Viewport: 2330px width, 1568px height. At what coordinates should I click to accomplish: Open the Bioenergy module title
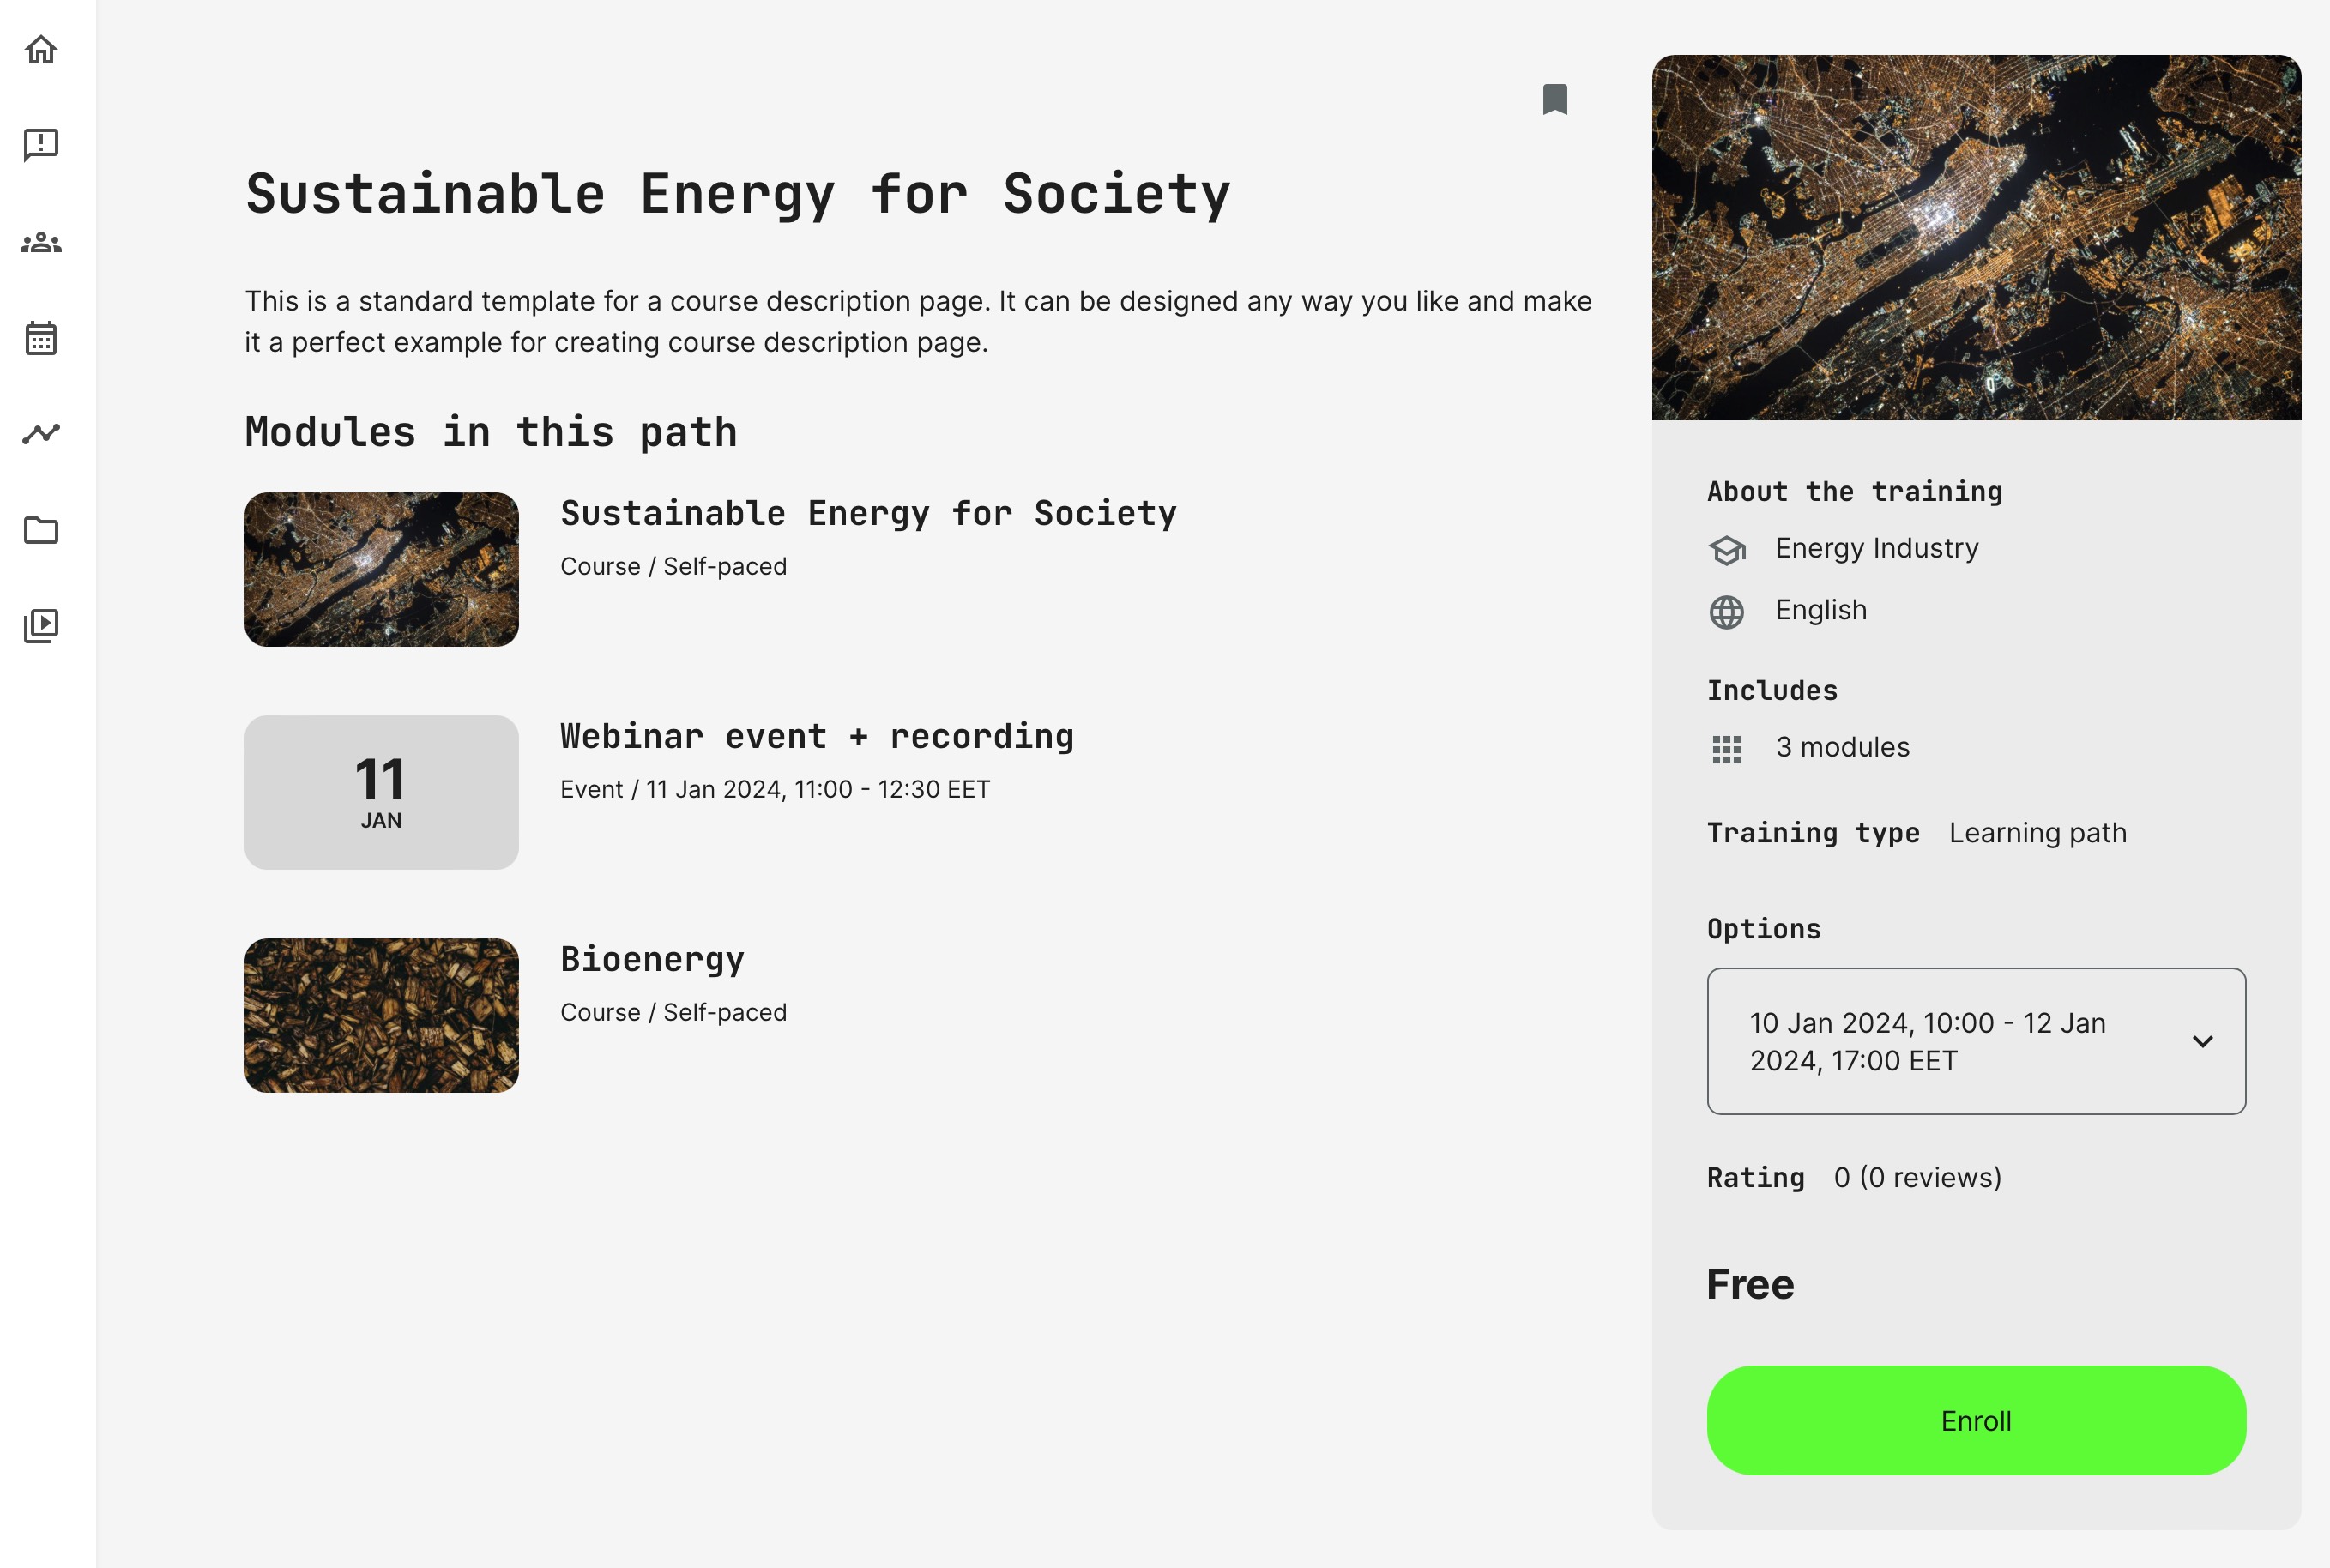coord(652,960)
